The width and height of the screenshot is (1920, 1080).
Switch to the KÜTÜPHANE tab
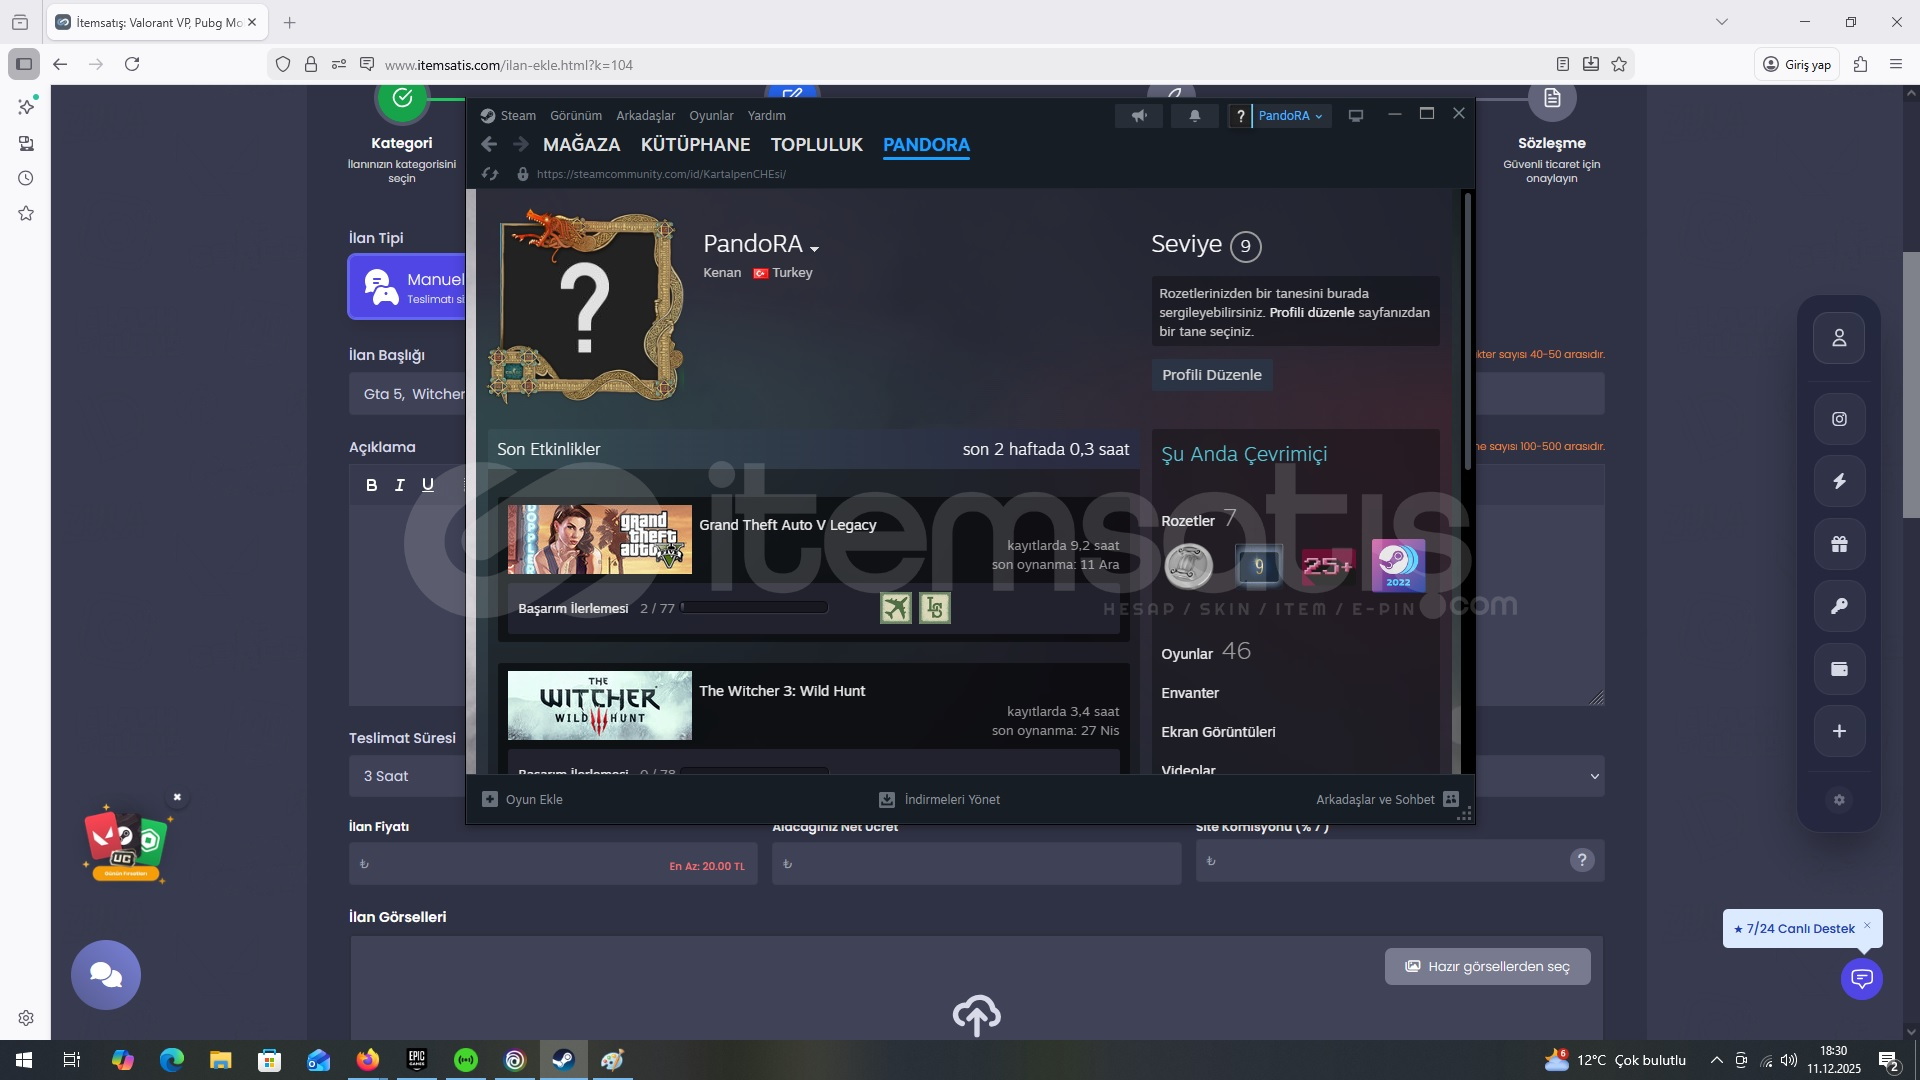pyautogui.click(x=695, y=144)
